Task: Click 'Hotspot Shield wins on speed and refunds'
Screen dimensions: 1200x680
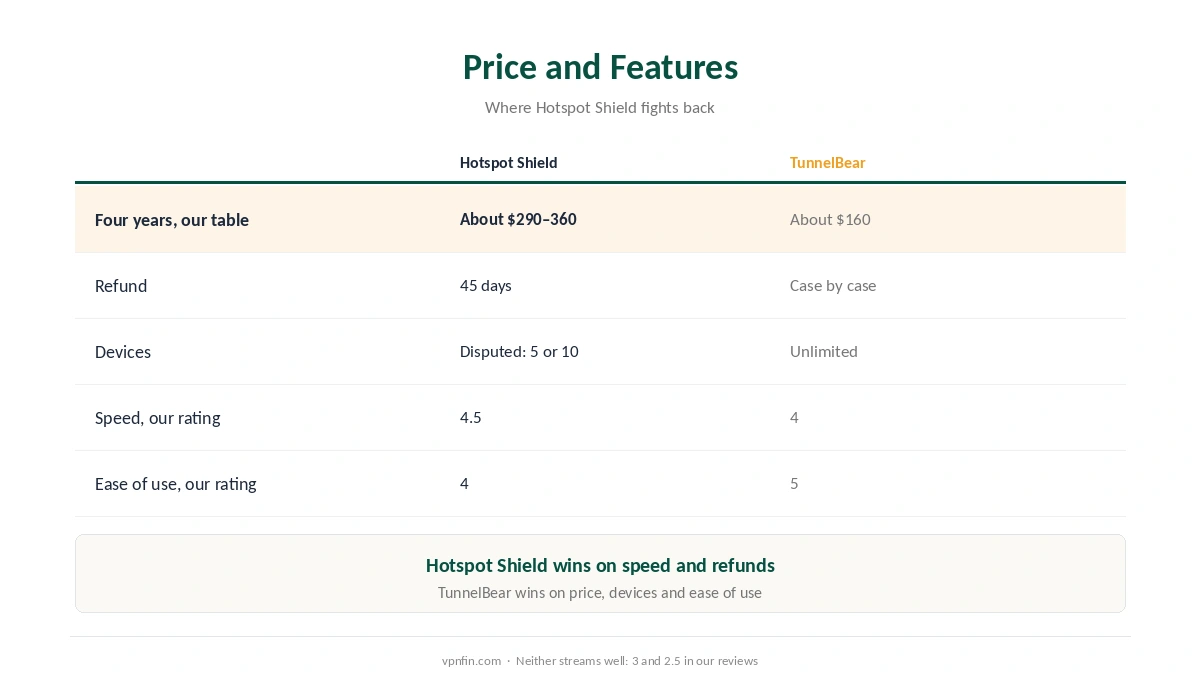Action: point(600,565)
